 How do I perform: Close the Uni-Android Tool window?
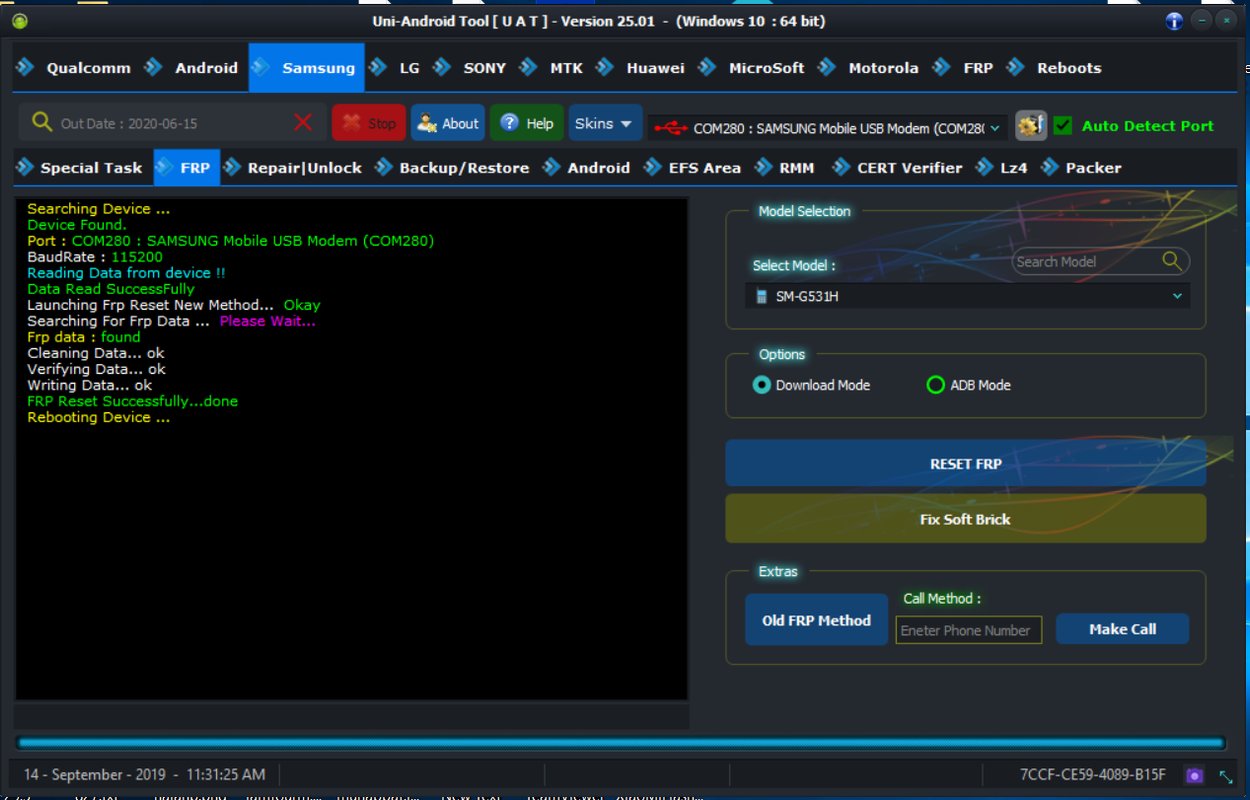click(1227, 21)
